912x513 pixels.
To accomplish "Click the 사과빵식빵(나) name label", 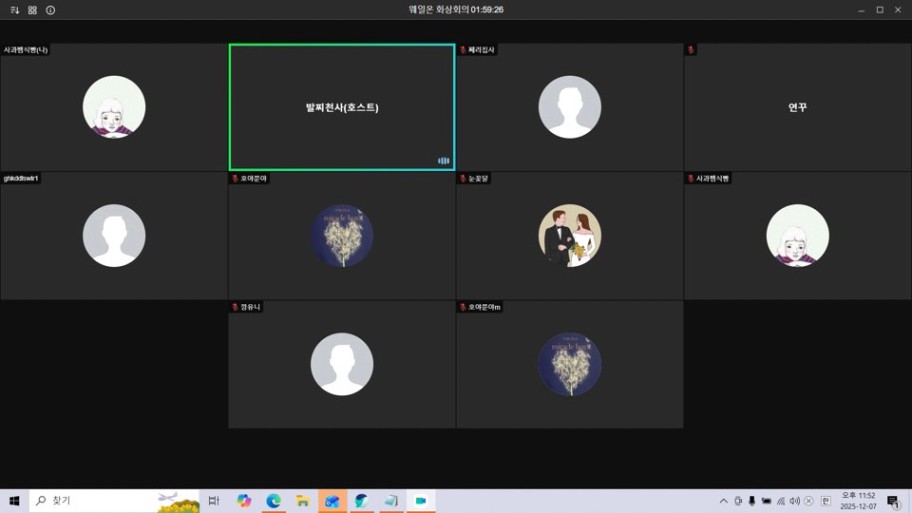I will point(26,50).
